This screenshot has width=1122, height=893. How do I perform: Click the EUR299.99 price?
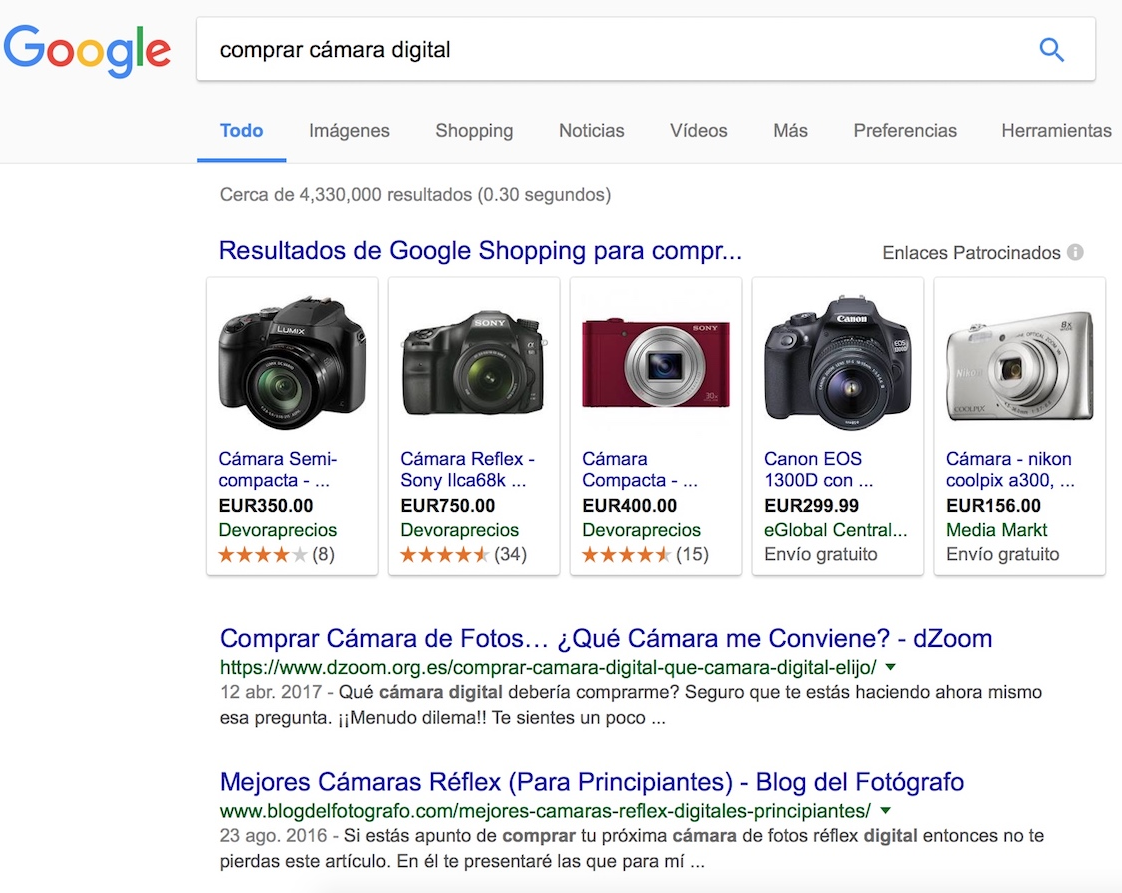tap(811, 506)
